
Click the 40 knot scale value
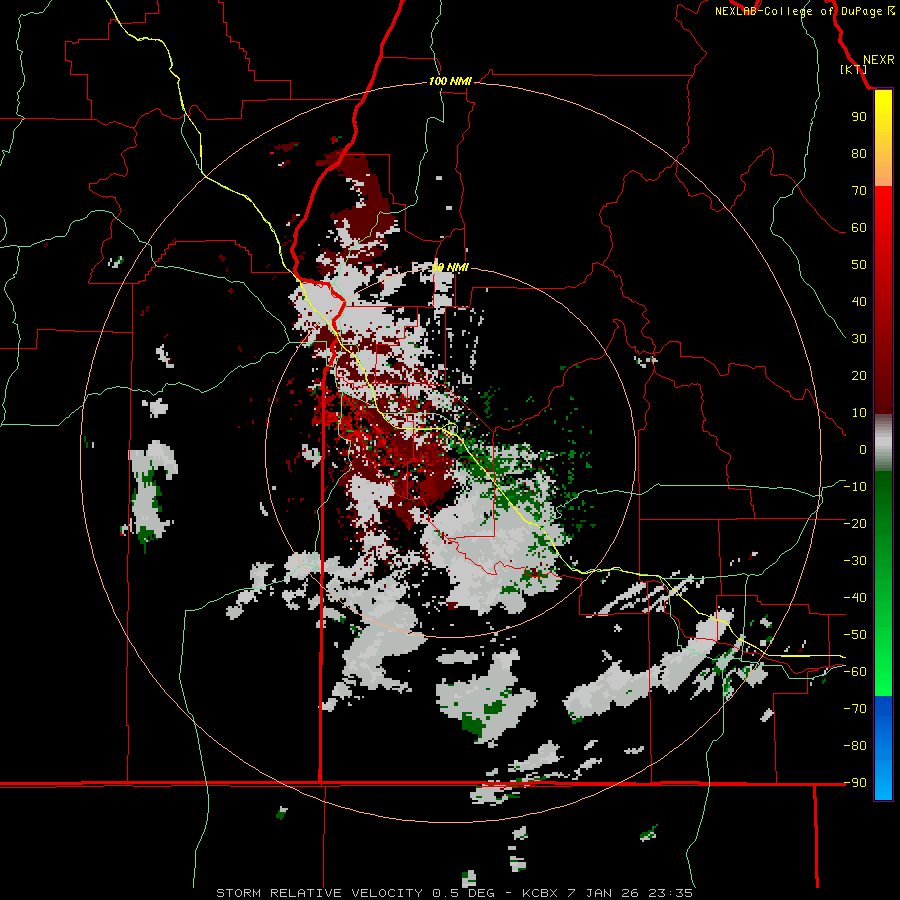[x=859, y=301]
